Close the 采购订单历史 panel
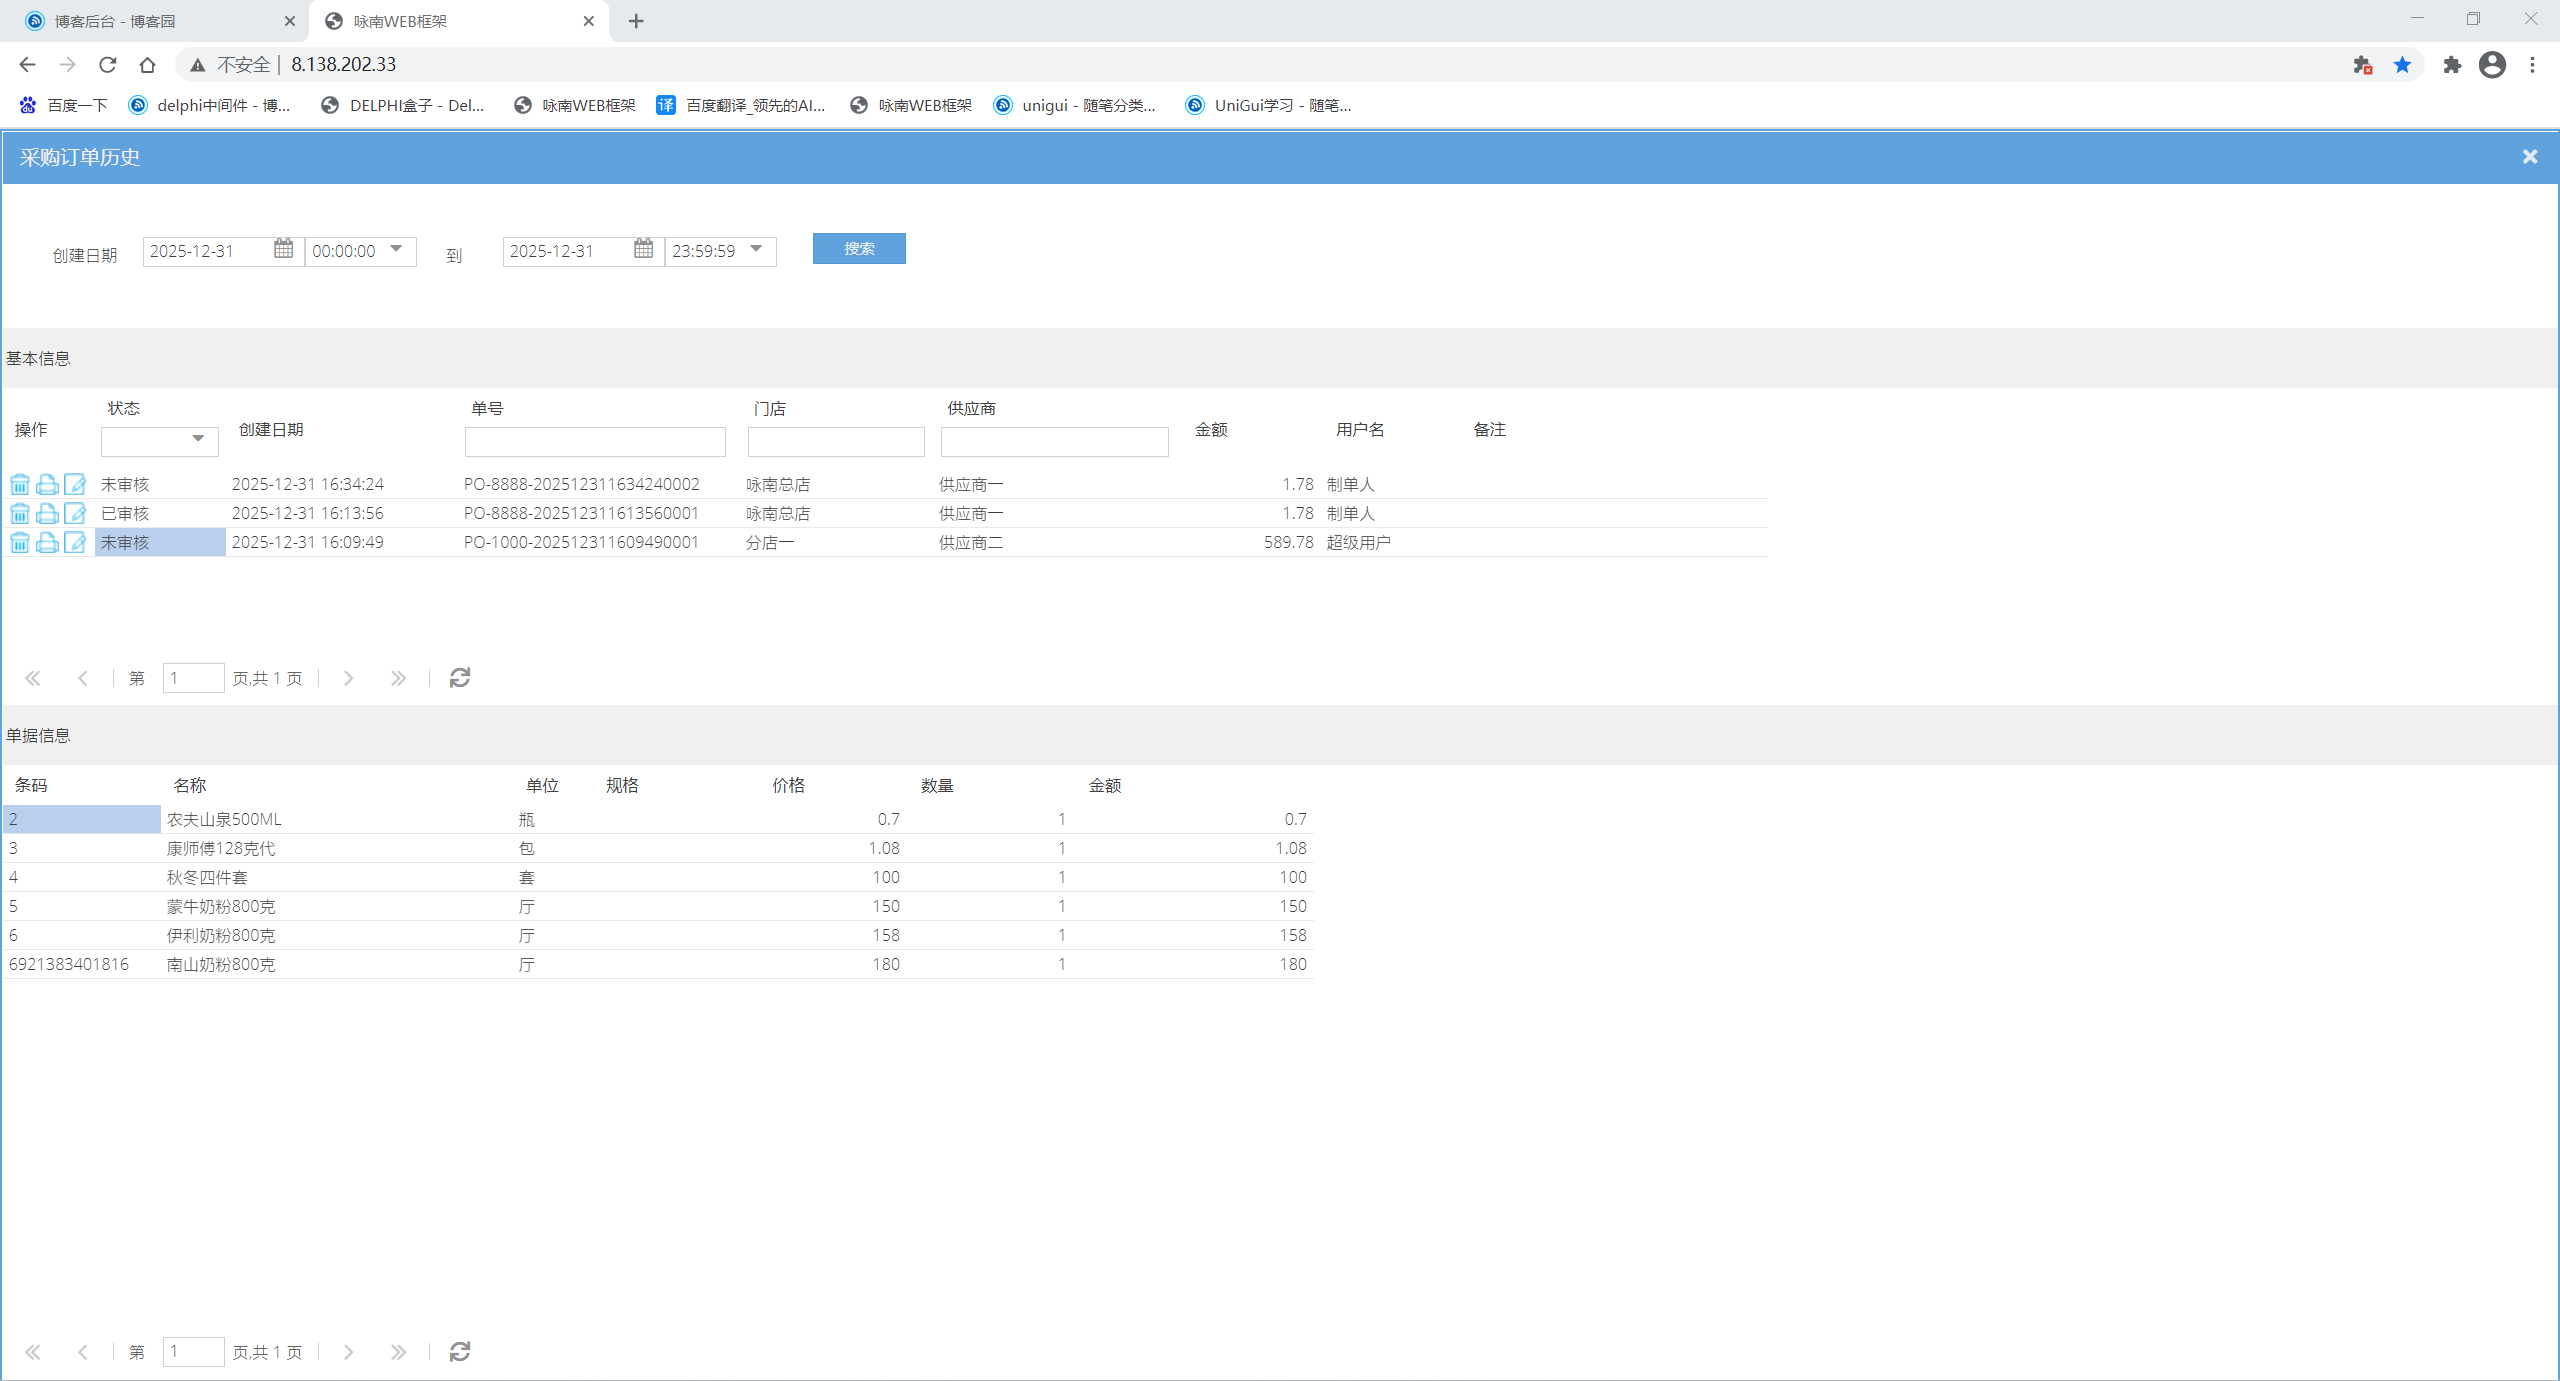 click(2530, 157)
